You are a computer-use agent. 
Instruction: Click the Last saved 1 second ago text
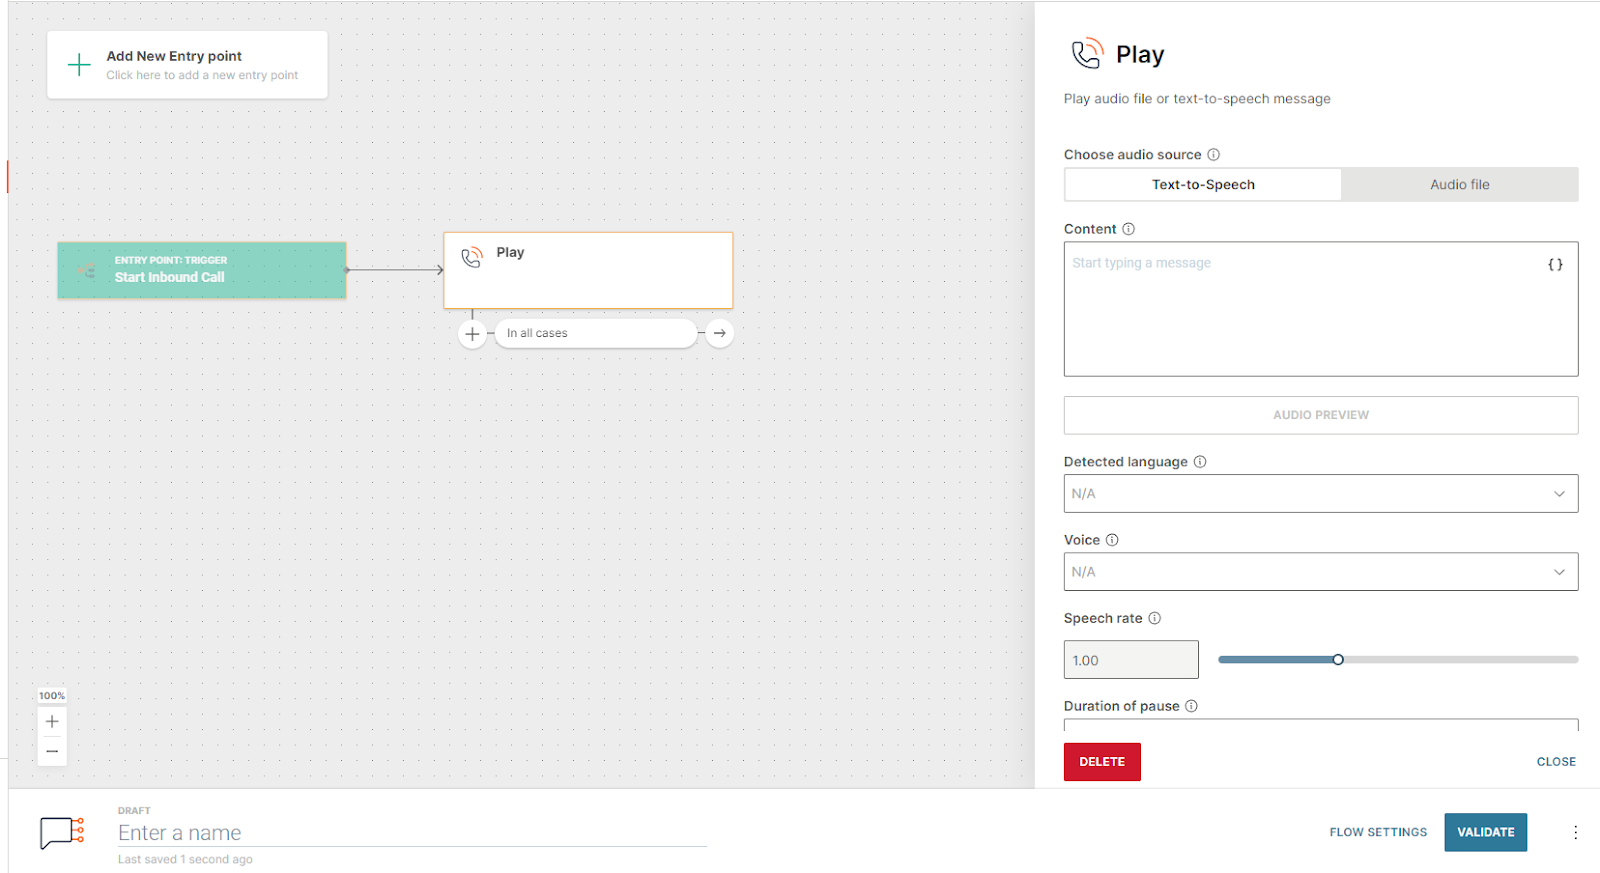click(185, 859)
